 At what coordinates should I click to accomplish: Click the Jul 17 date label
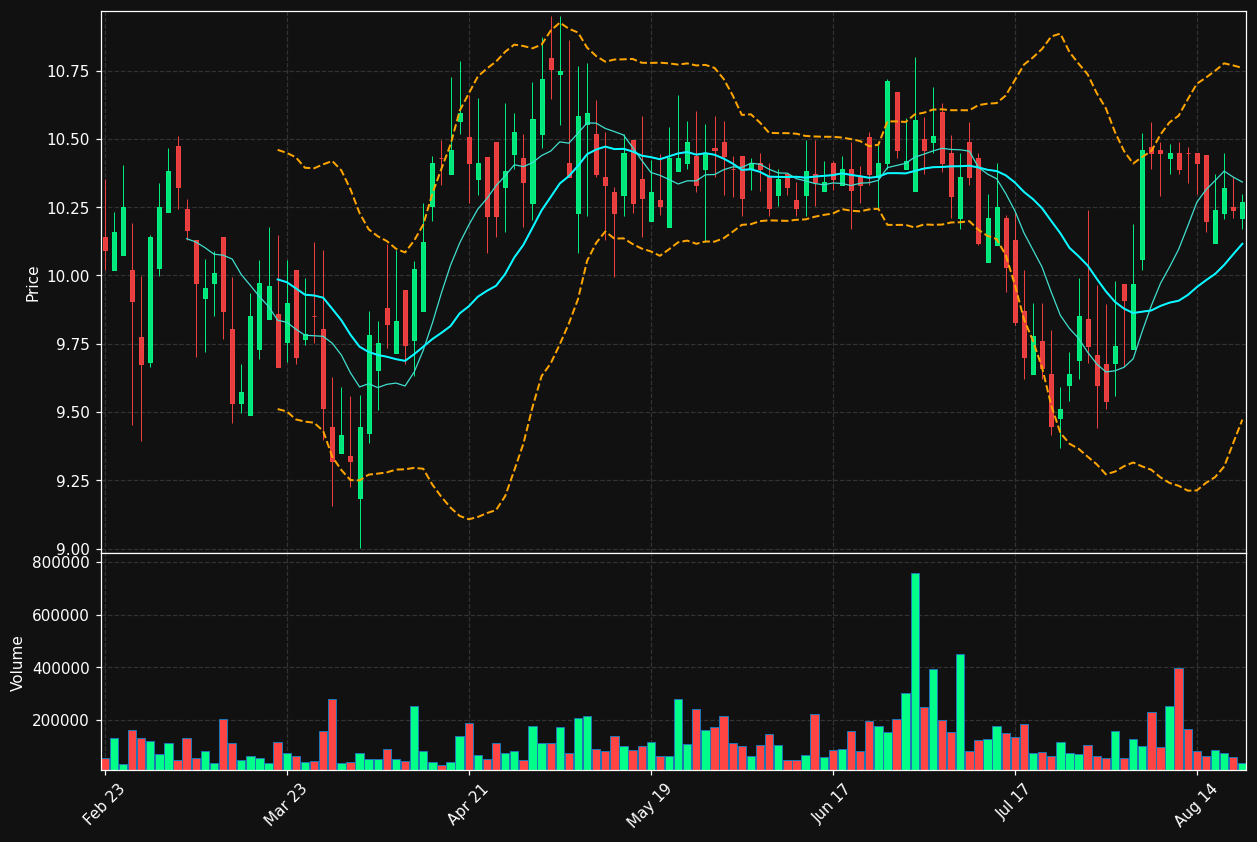pos(1015,804)
